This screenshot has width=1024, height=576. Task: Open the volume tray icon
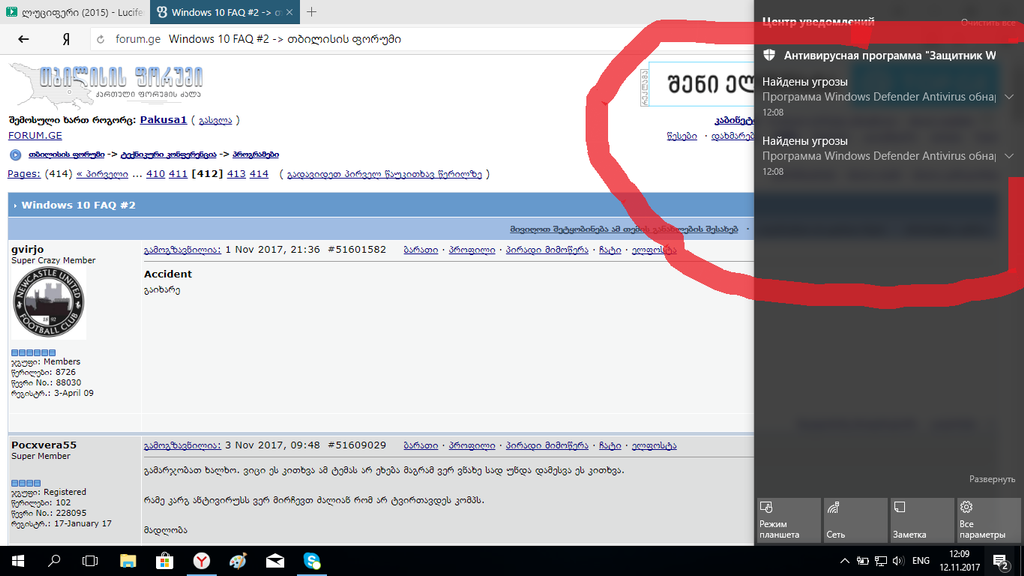(x=899, y=561)
